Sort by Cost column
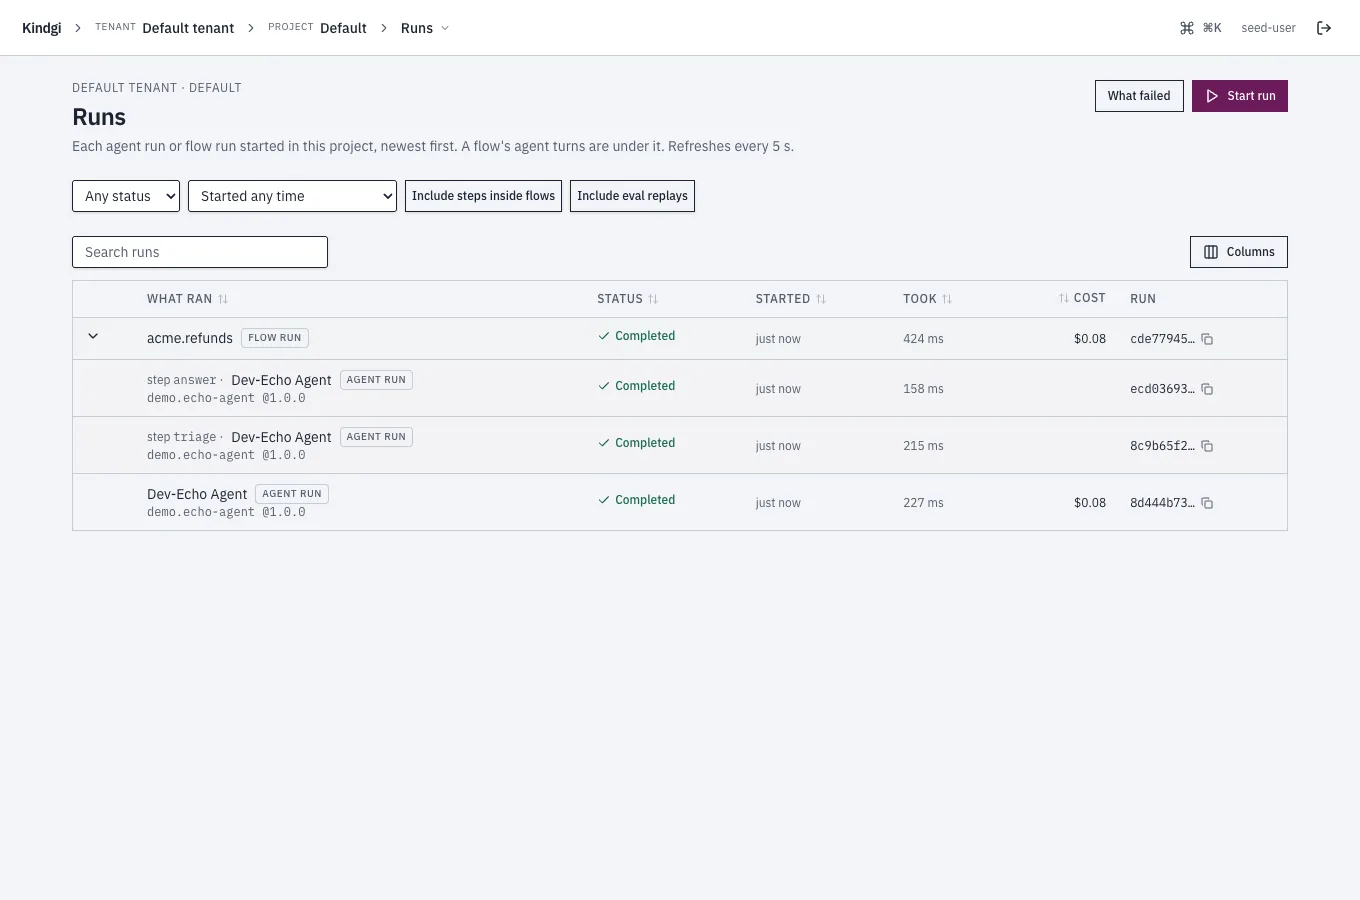This screenshot has width=1360, height=900. 1082,298
